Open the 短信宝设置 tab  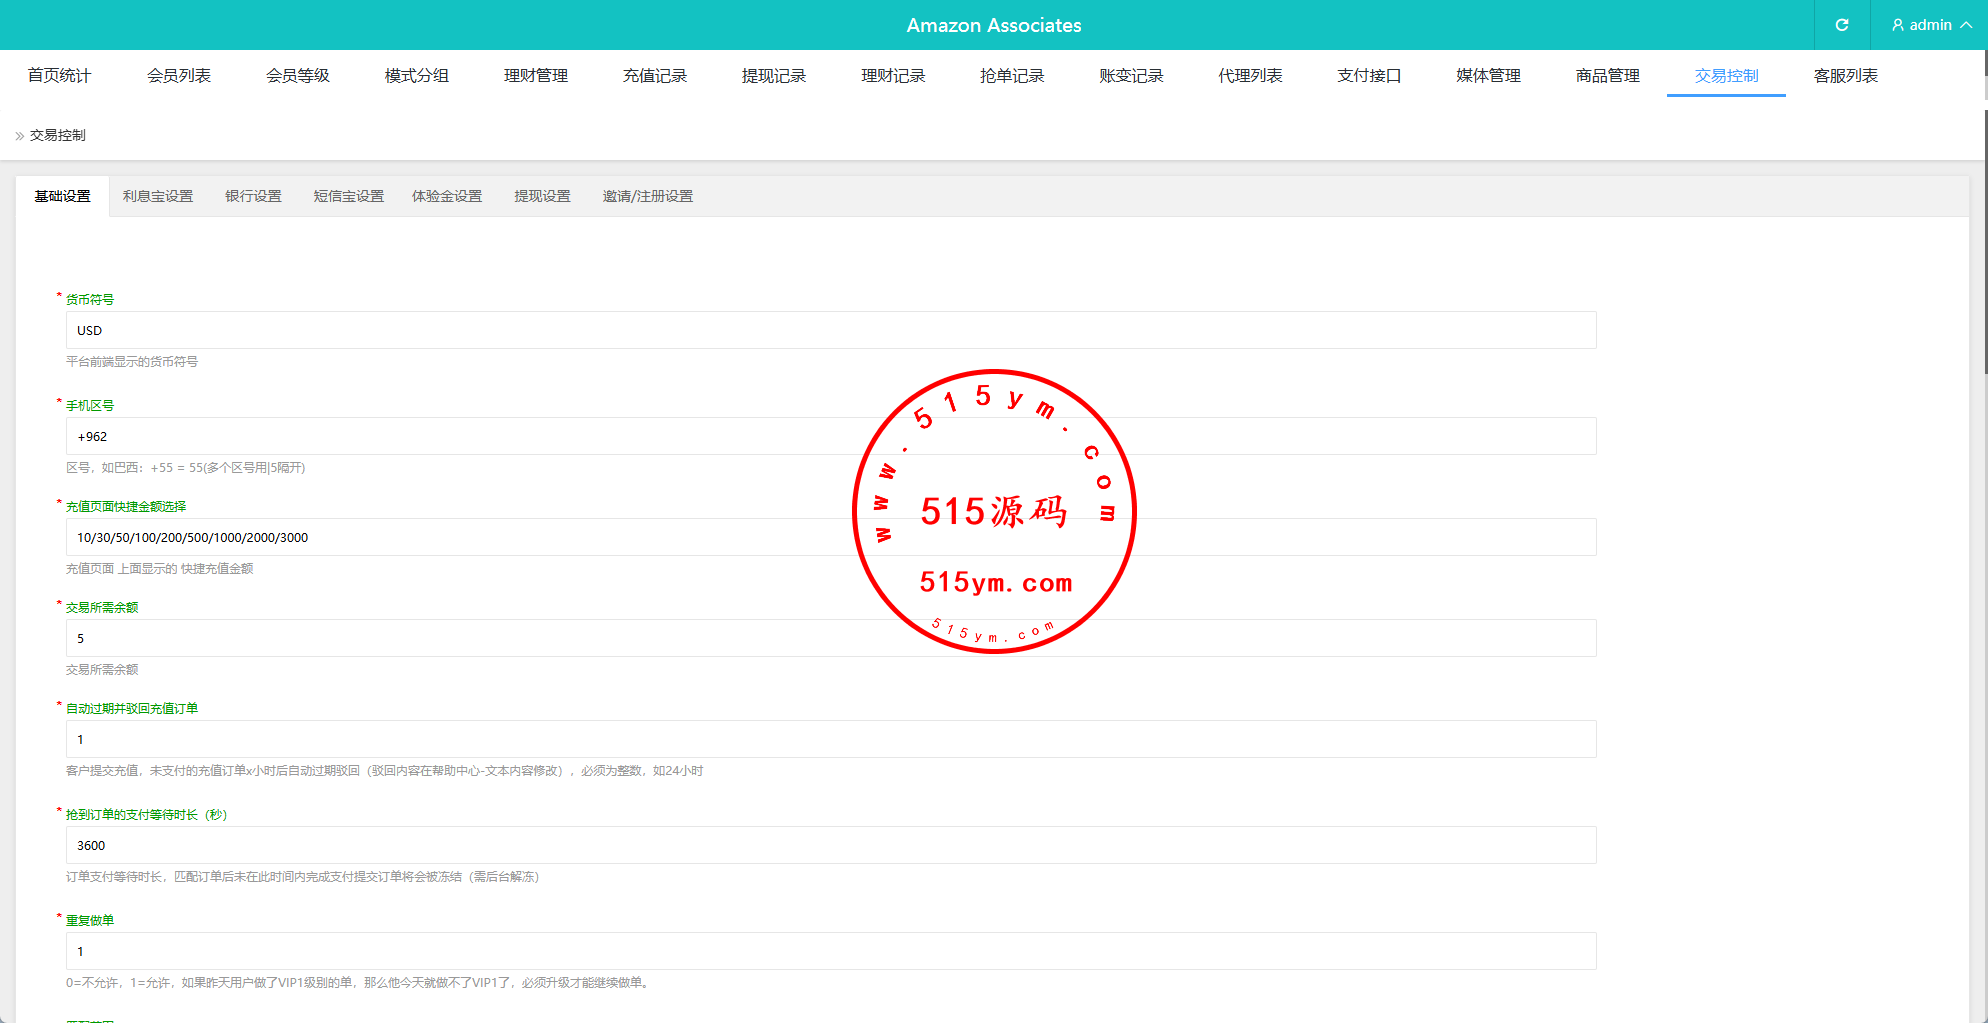pyautogui.click(x=348, y=197)
